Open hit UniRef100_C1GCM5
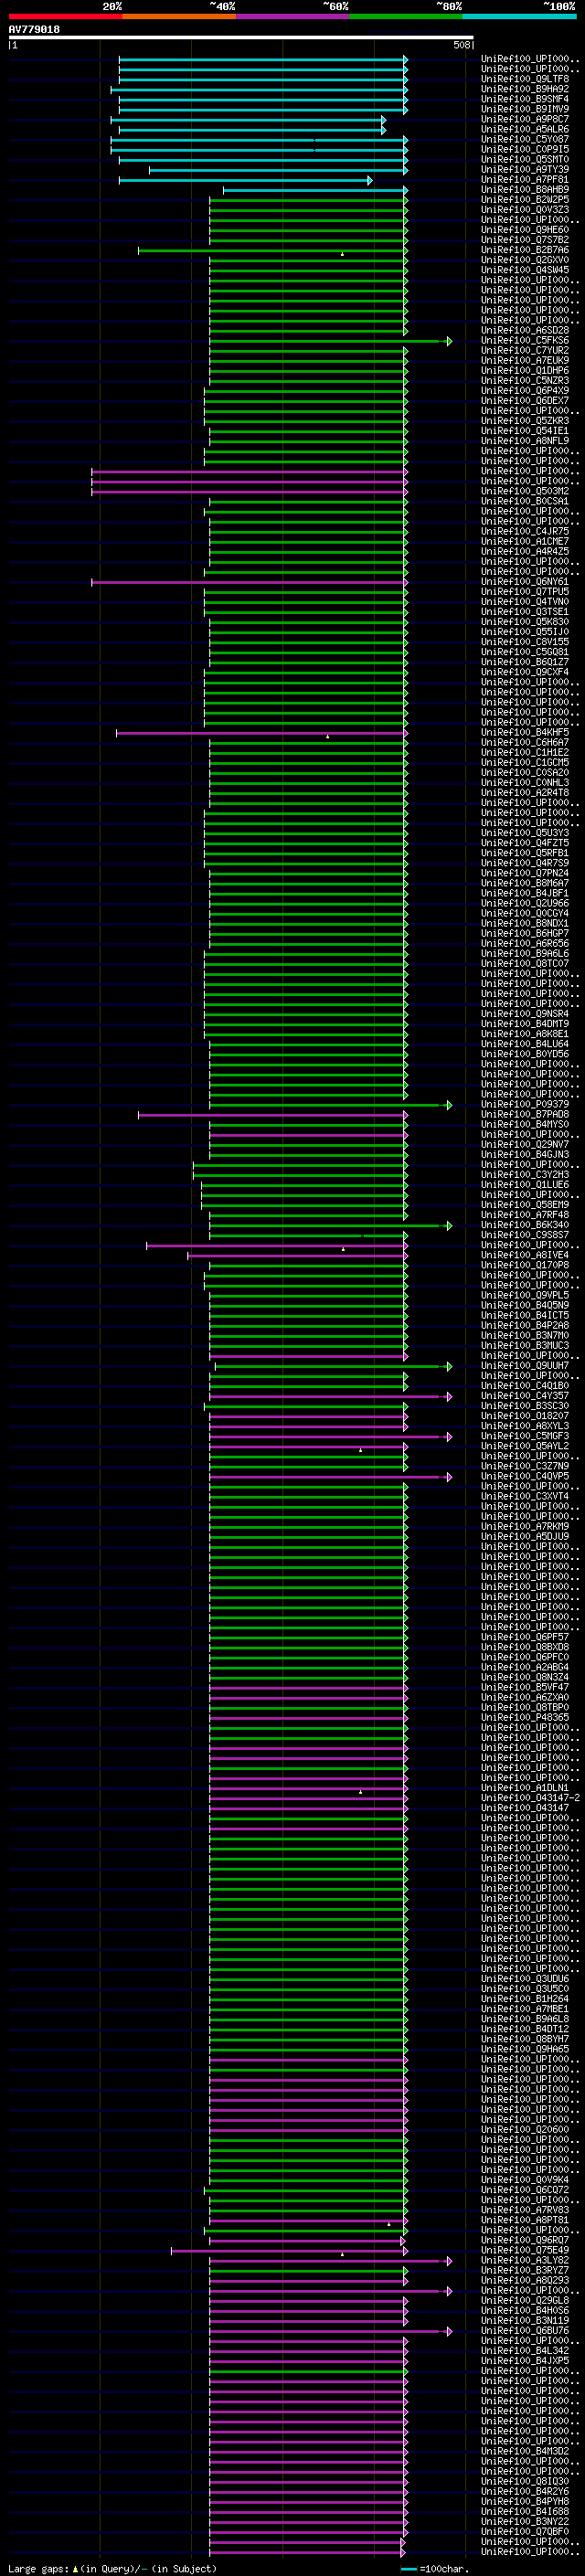Screen dimensions: 585x2576 point(525,763)
